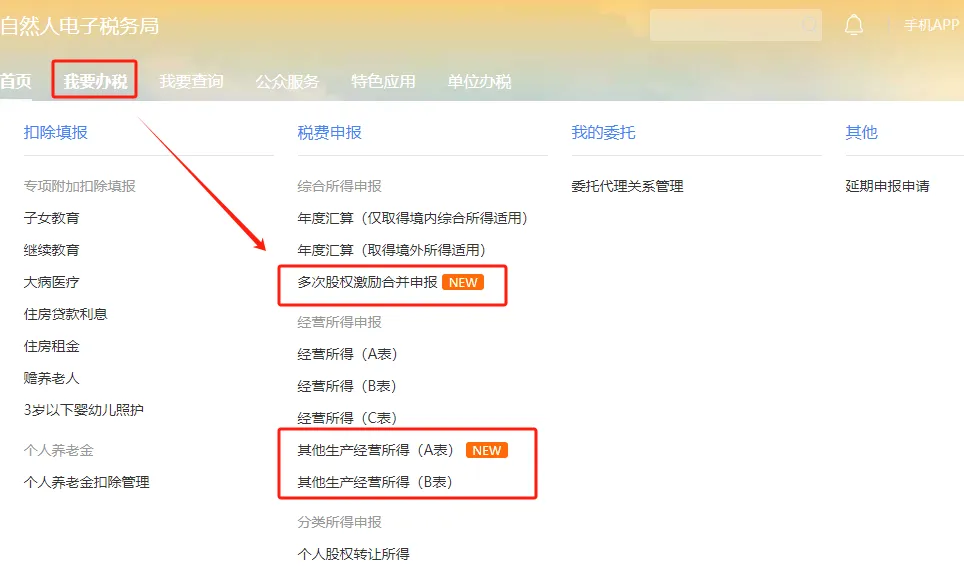The width and height of the screenshot is (964, 573).
Task: Choose 多次股权激励合并申报 entry
Action: [367, 282]
